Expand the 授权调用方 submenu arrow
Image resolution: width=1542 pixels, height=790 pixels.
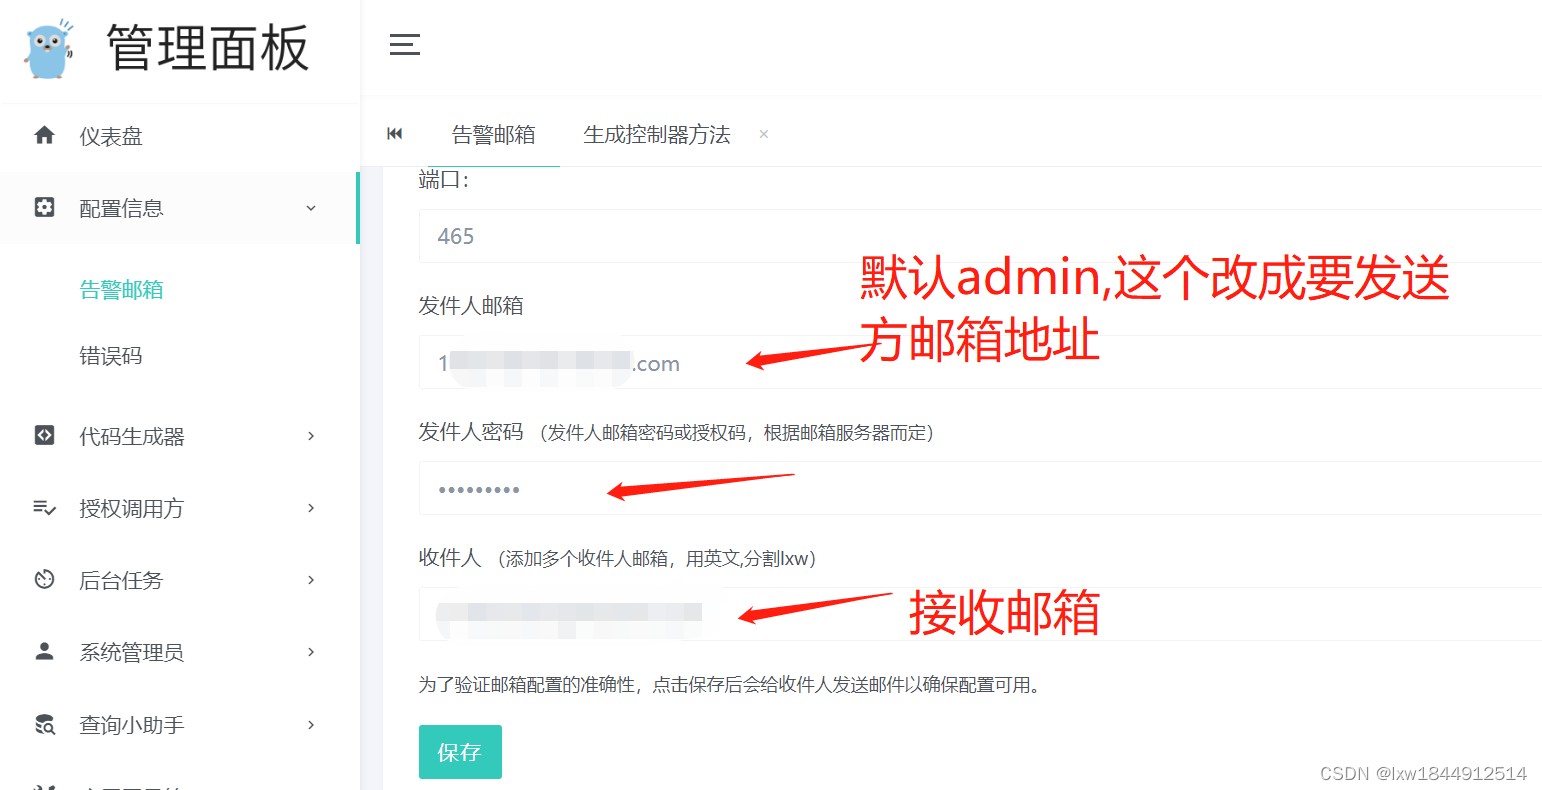[x=311, y=508]
